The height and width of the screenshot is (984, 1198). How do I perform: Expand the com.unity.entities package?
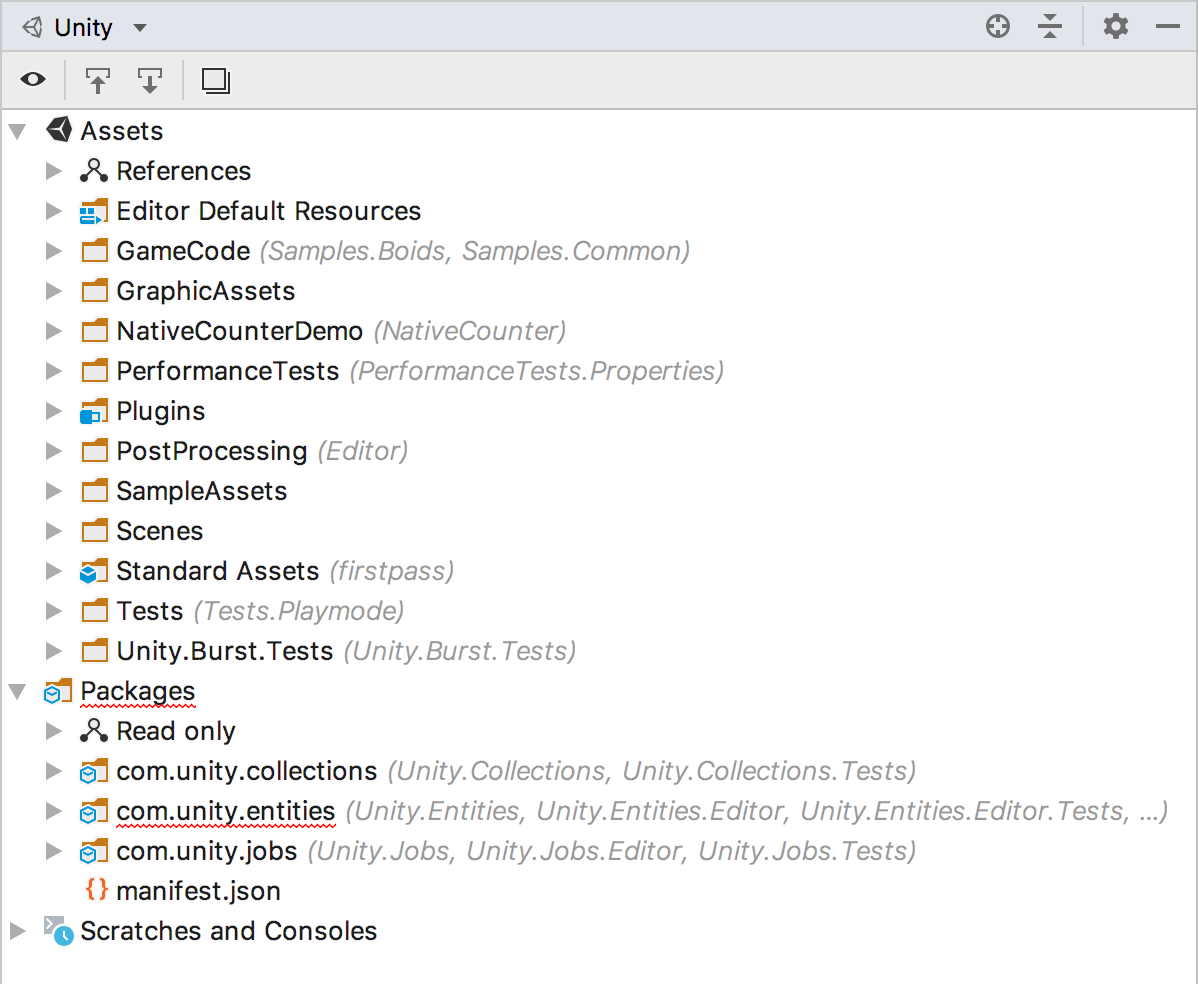click(x=53, y=811)
